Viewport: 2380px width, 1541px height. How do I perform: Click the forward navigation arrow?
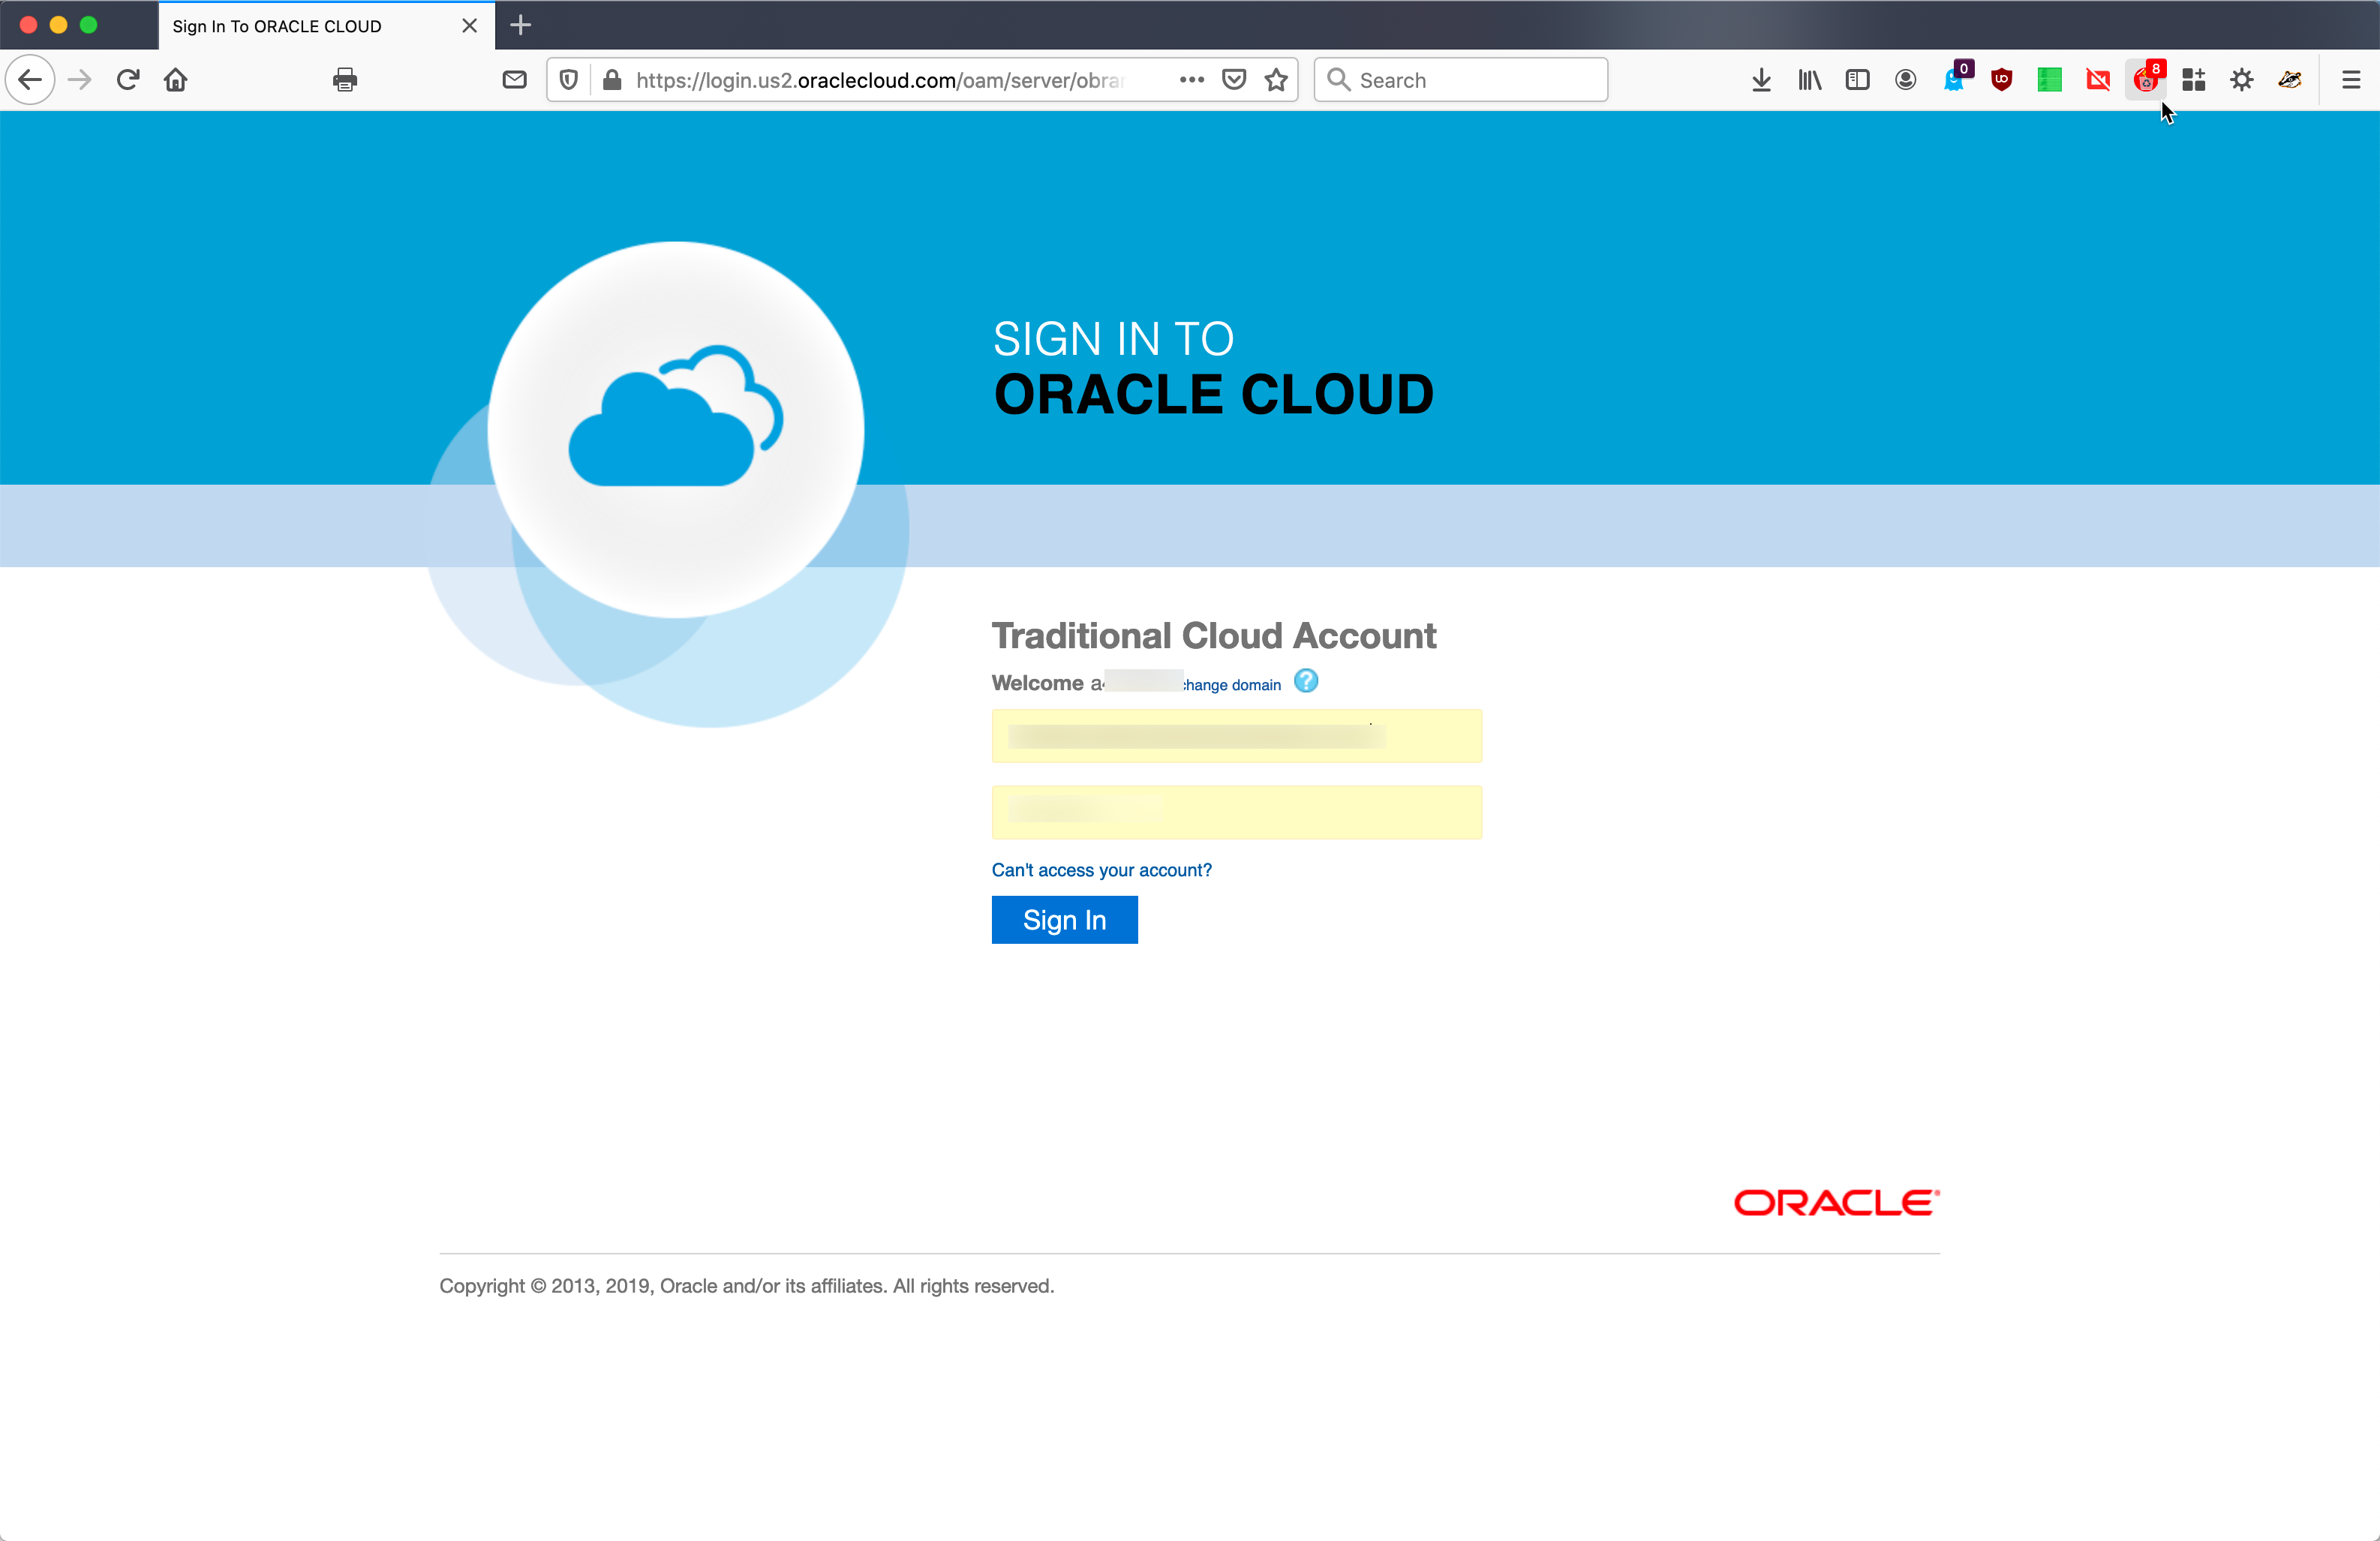80,80
